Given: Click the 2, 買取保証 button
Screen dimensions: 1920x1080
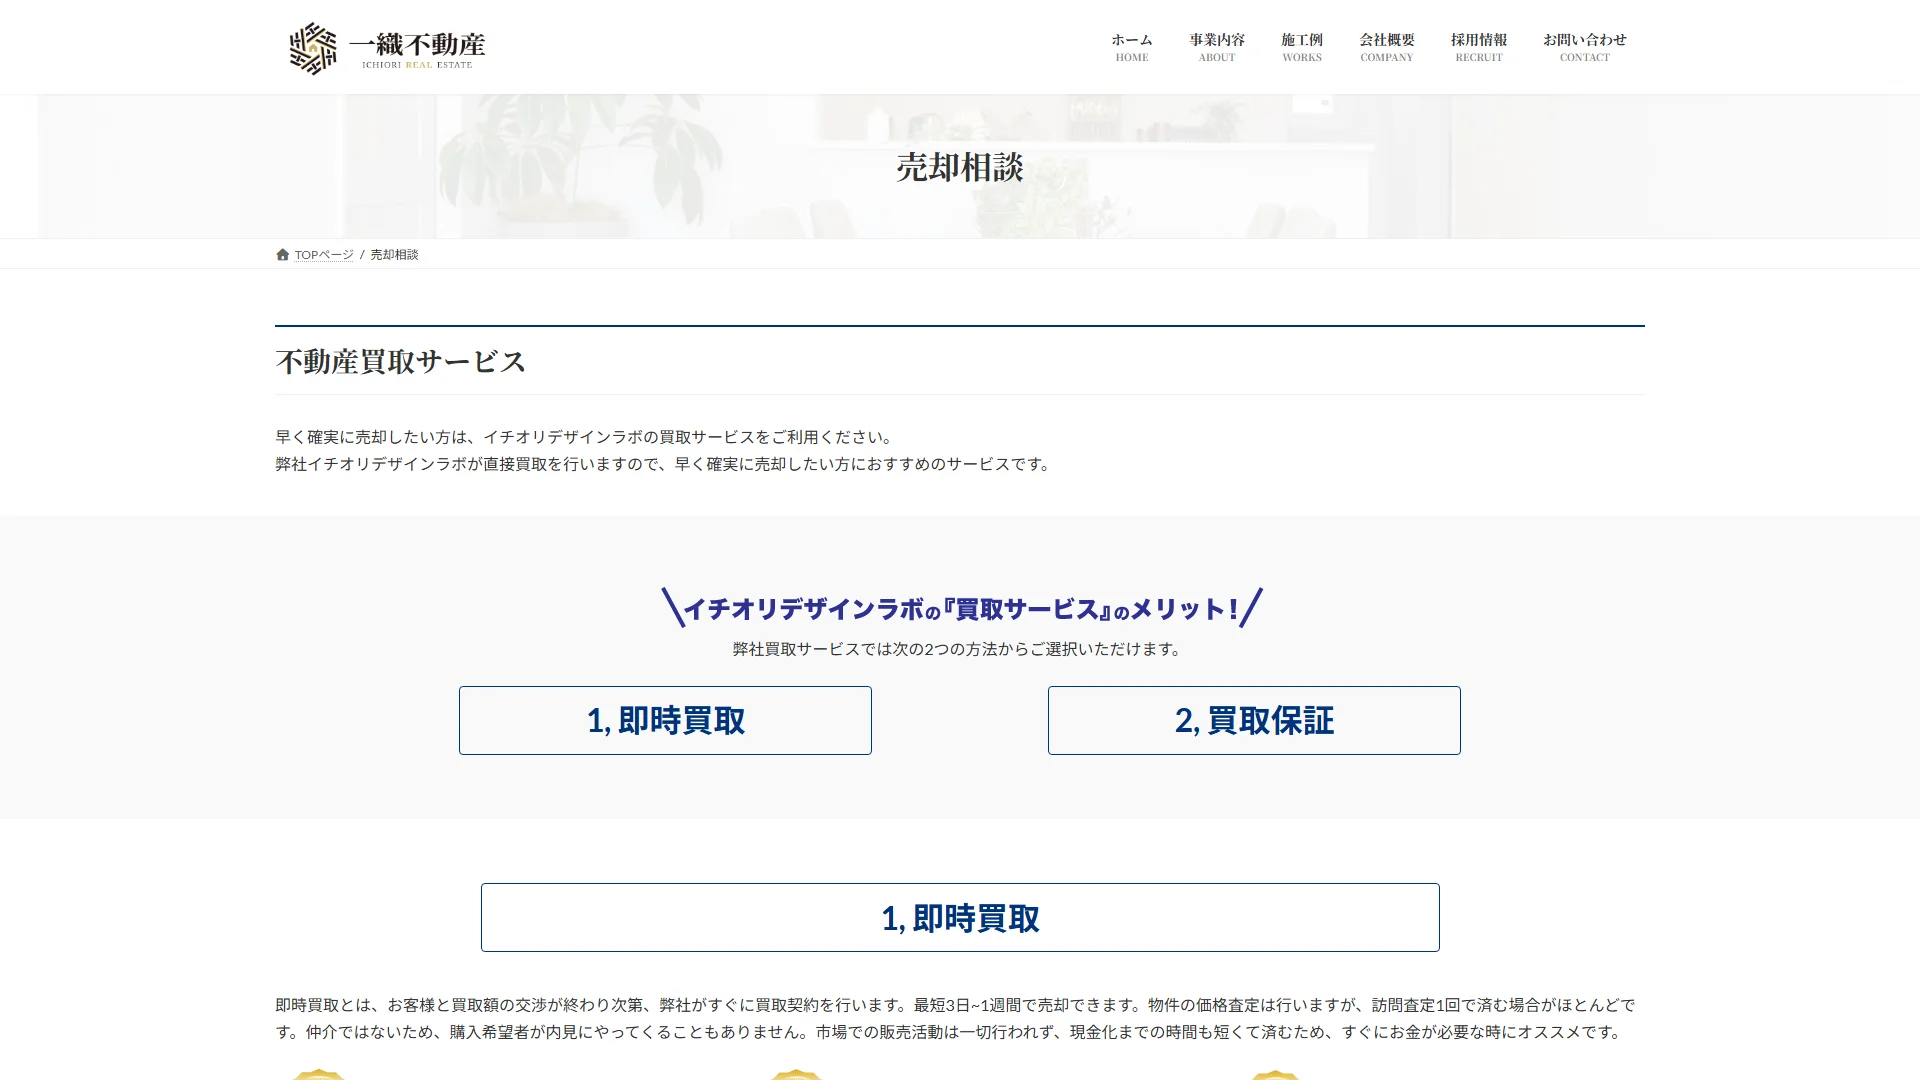Looking at the screenshot, I should [x=1254, y=720].
